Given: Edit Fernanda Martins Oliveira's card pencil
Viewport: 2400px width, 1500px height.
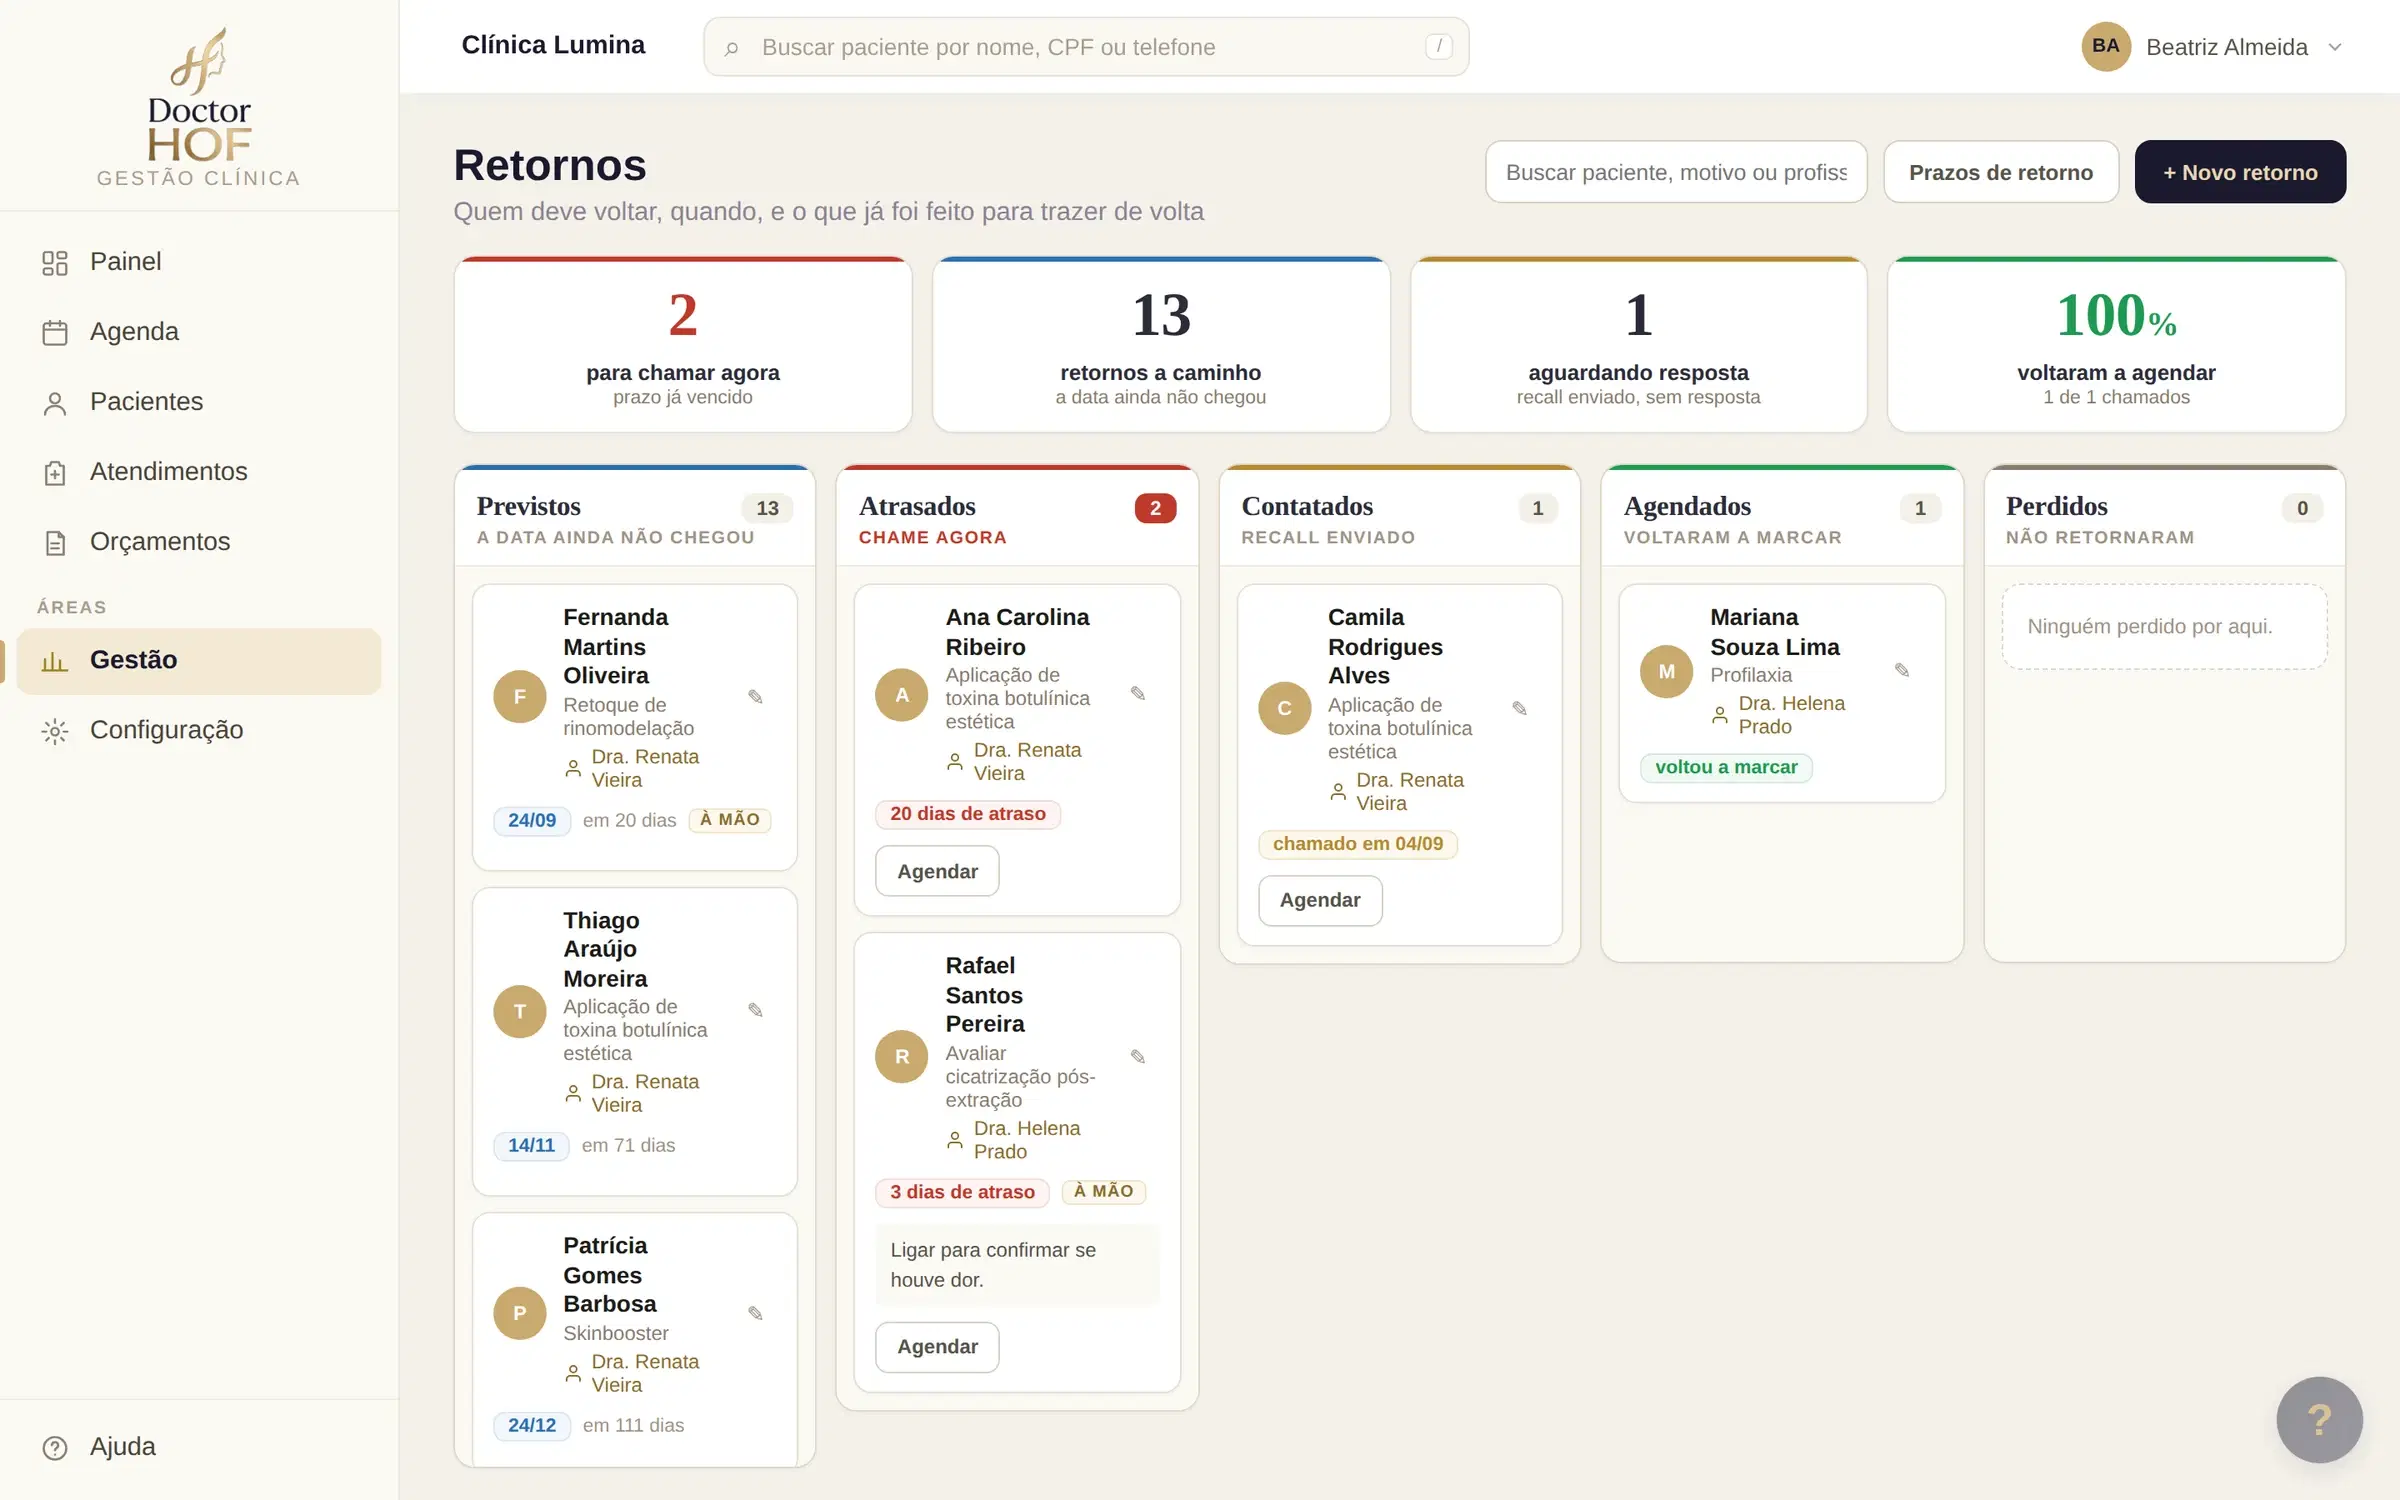Looking at the screenshot, I should click(x=756, y=697).
